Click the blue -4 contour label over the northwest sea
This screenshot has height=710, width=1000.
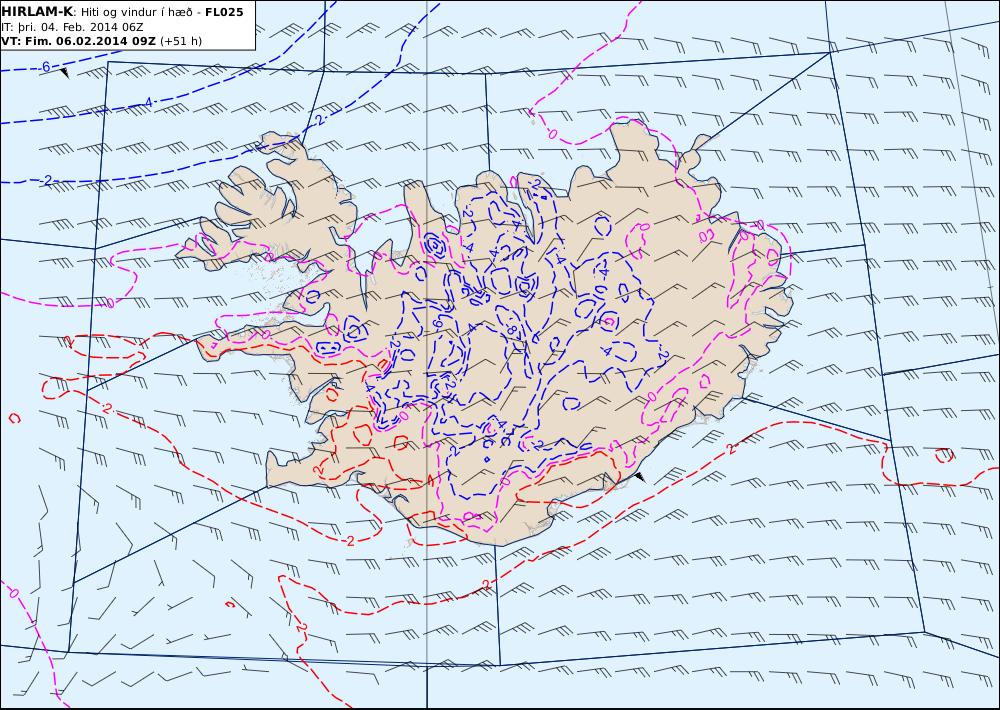pos(147,102)
